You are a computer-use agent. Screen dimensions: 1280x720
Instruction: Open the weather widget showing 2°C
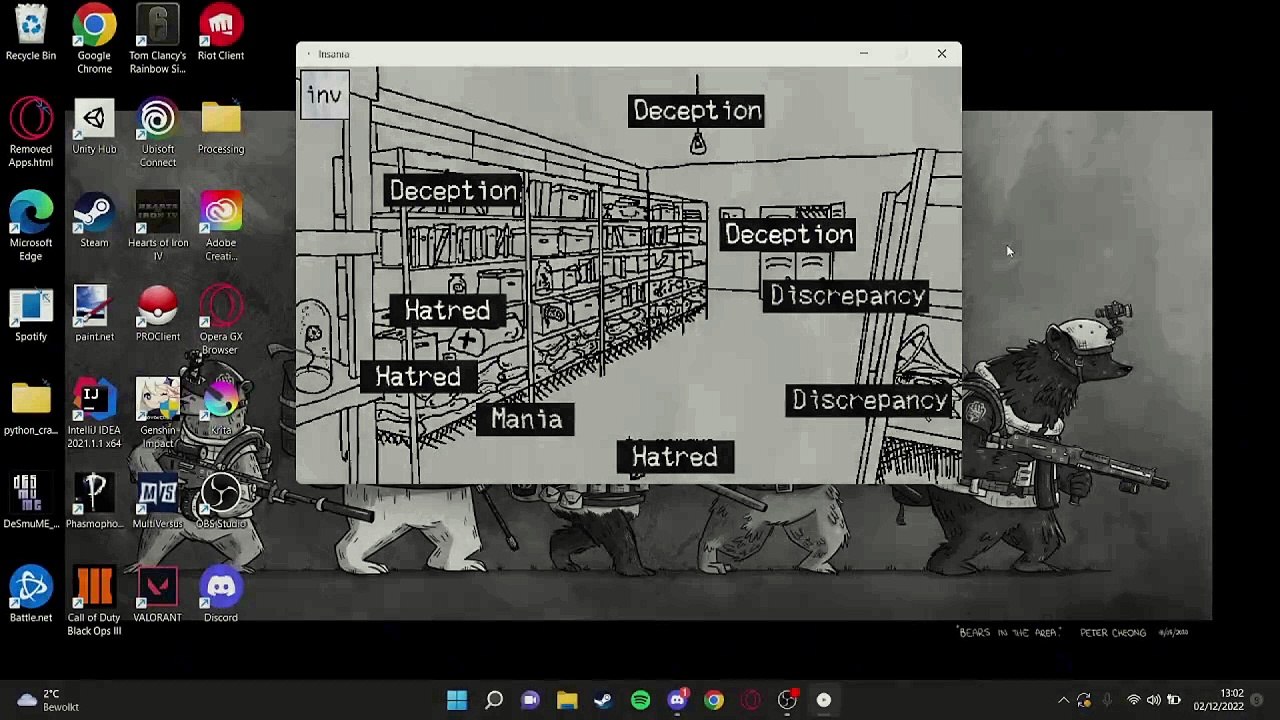48,700
